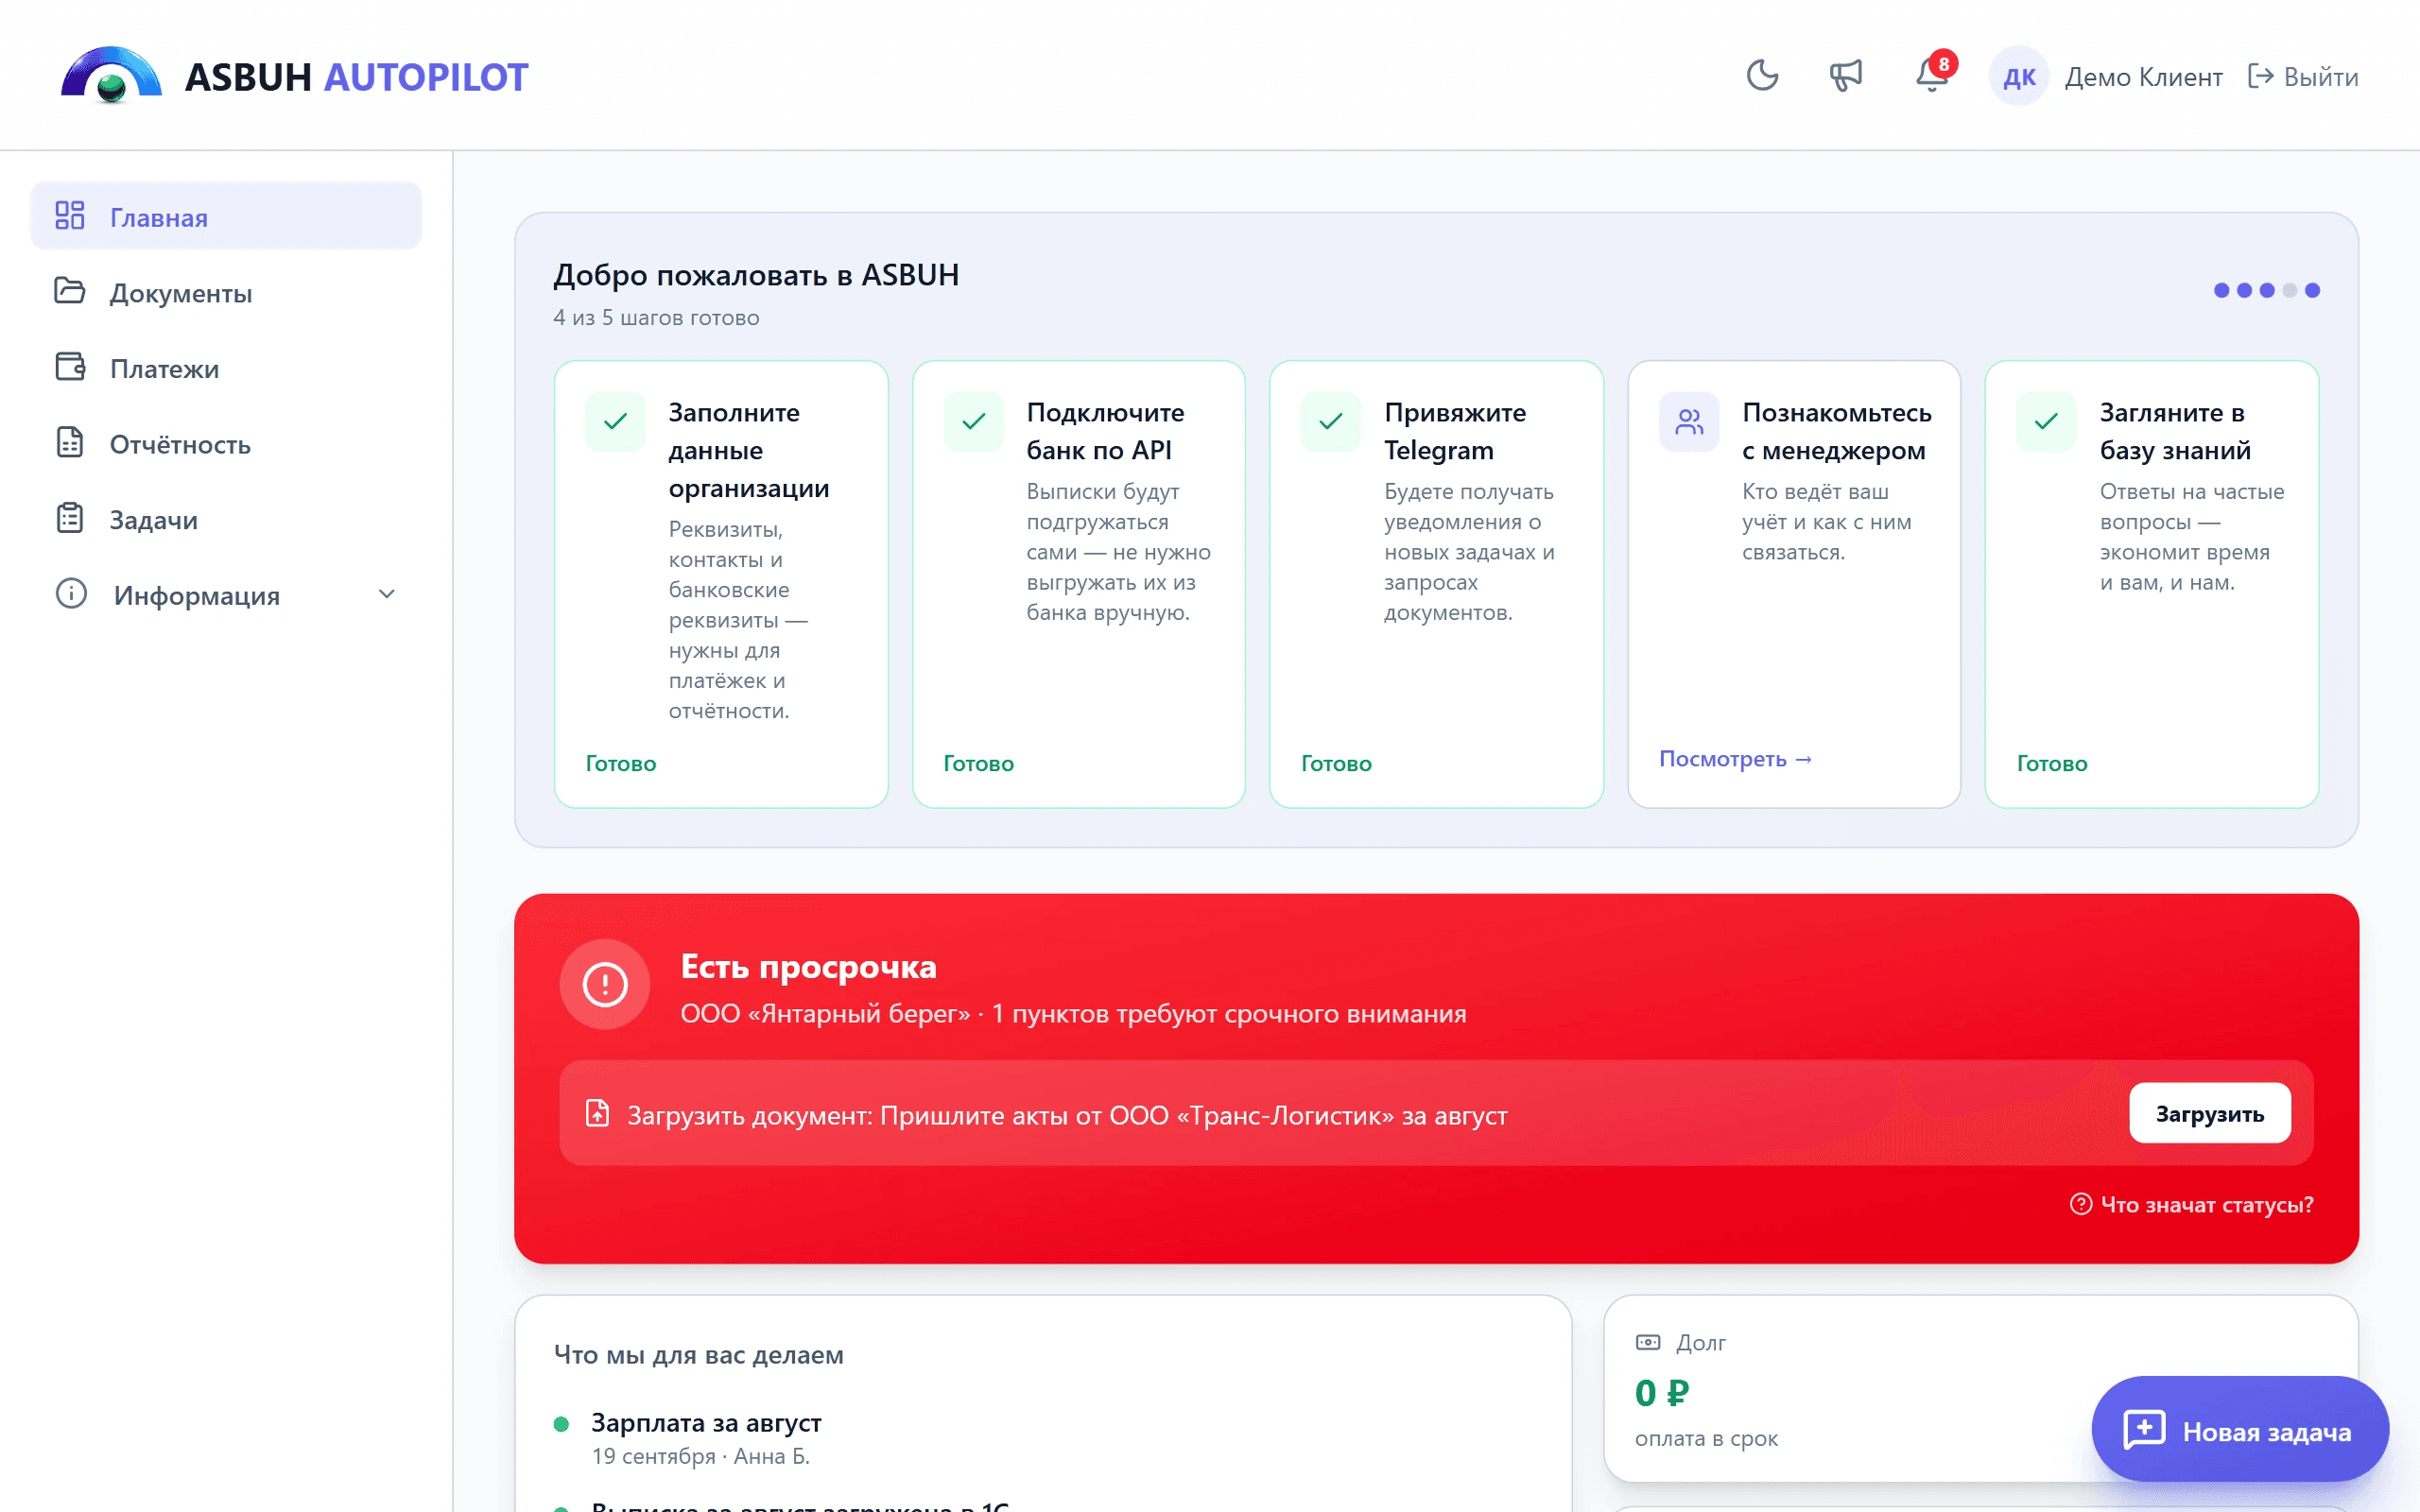Click the Отчётность file icon
The height and width of the screenshot is (1512, 2420).
pyautogui.click(x=70, y=442)
